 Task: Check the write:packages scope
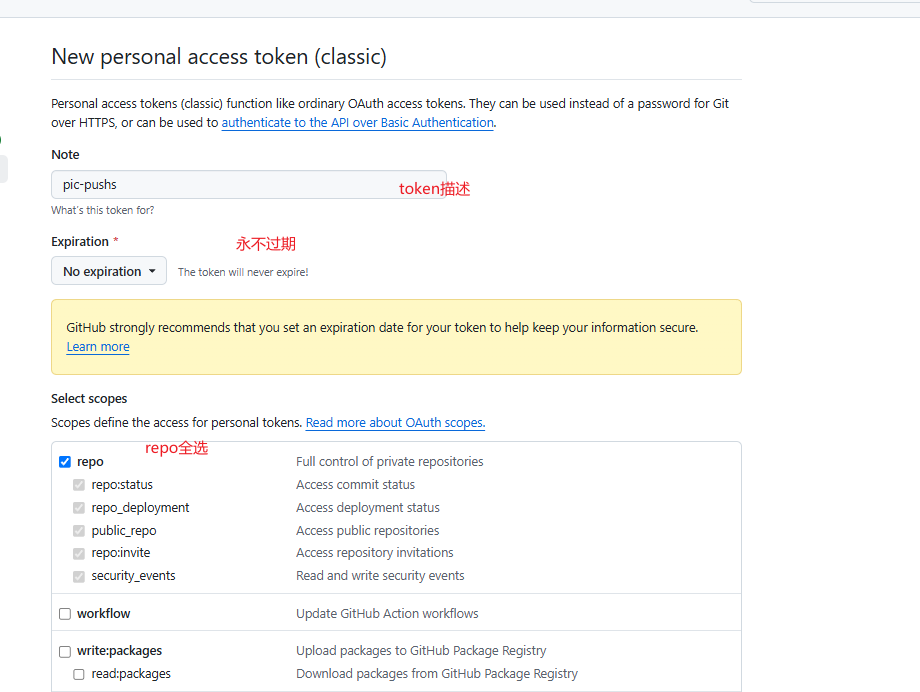coord(65,651)
